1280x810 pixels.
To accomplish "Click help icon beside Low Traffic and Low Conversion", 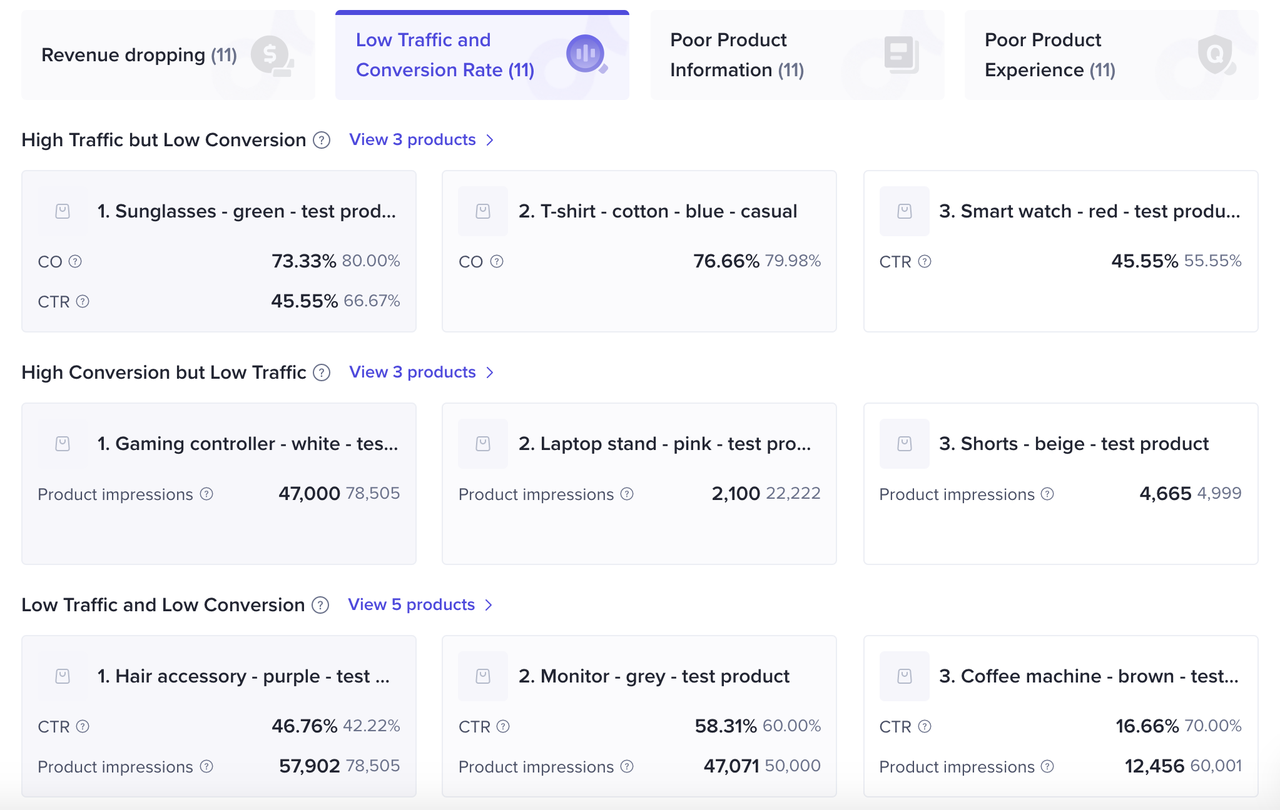I will point(320,605).
